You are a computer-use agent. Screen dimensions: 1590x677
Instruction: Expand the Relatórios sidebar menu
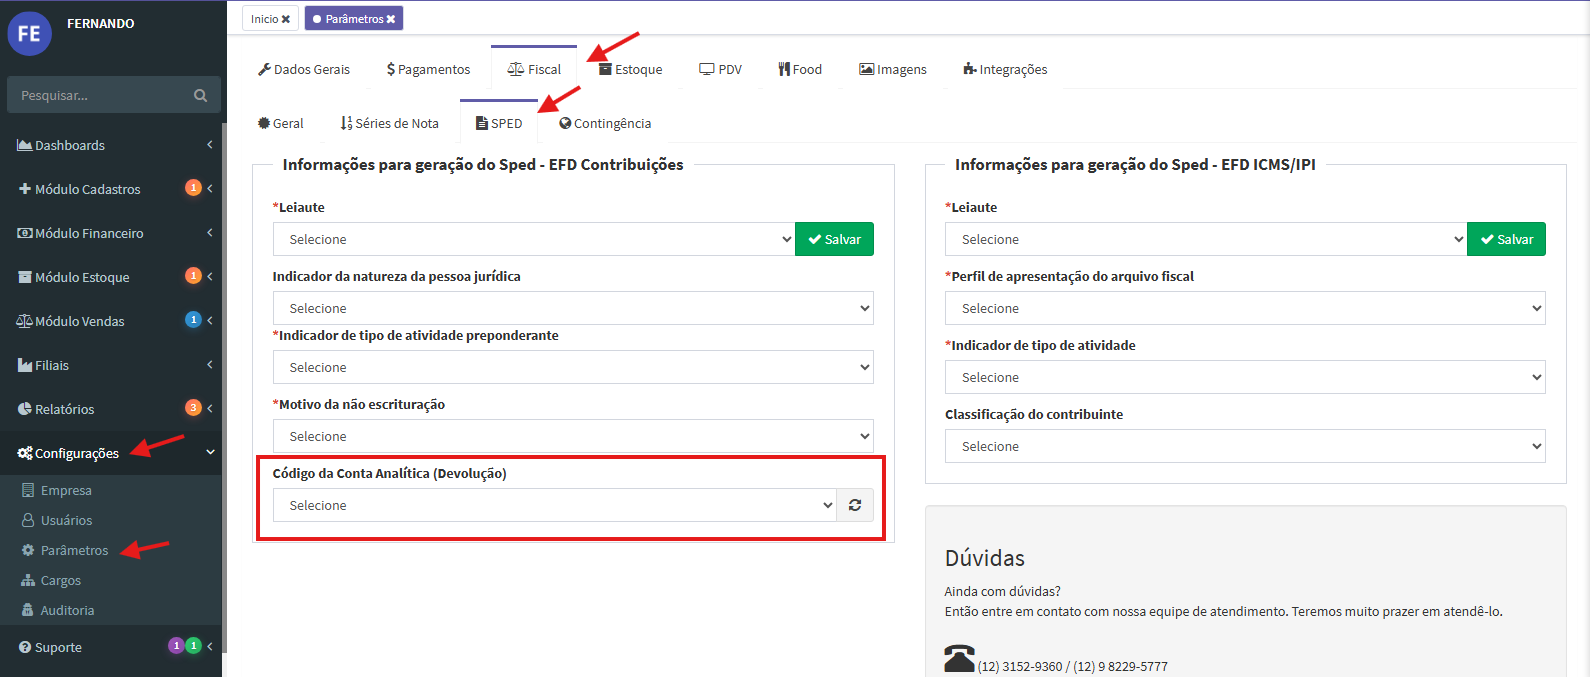coord(65,409)
